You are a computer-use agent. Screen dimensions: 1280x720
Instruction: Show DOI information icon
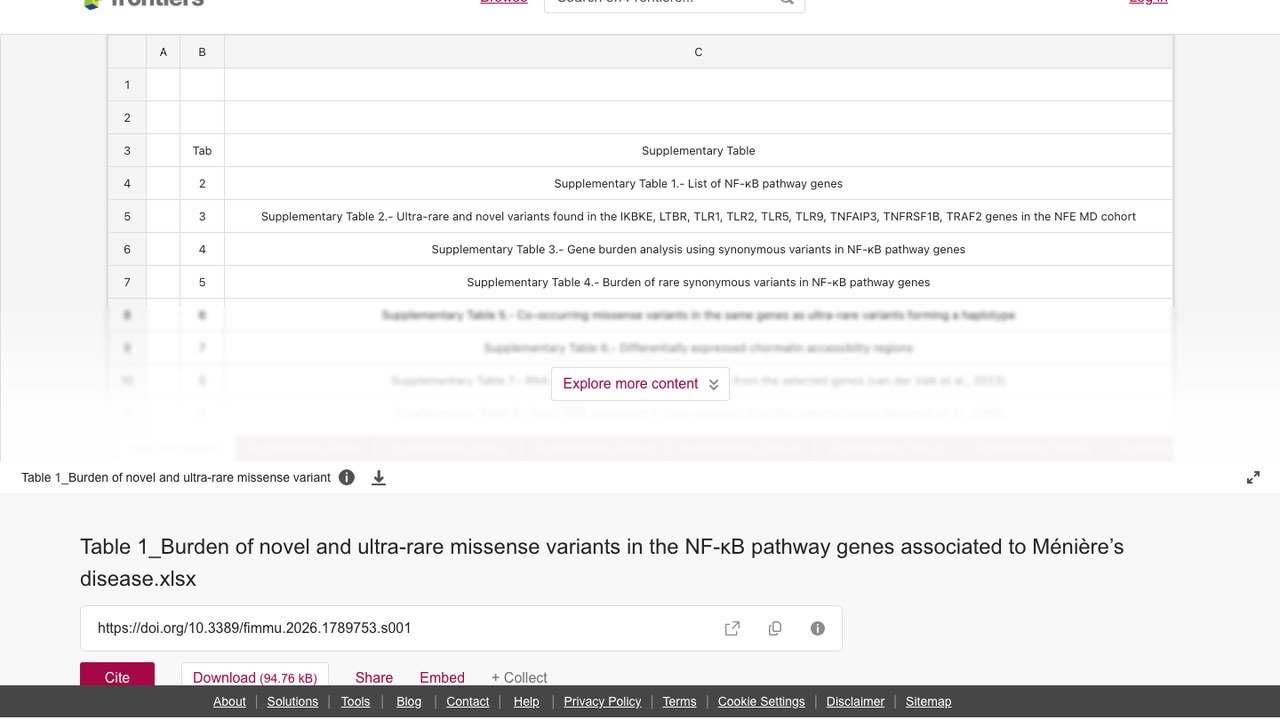pyautogui.click(x=818, y=628)
